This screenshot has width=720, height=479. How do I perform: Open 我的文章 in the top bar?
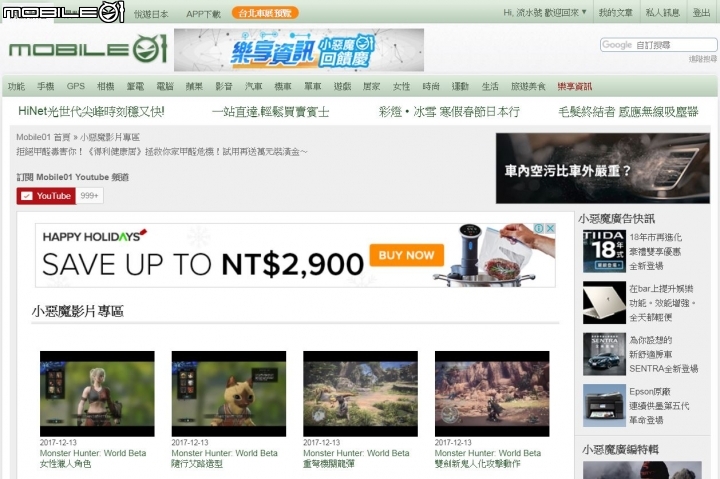tap(616, 13)
